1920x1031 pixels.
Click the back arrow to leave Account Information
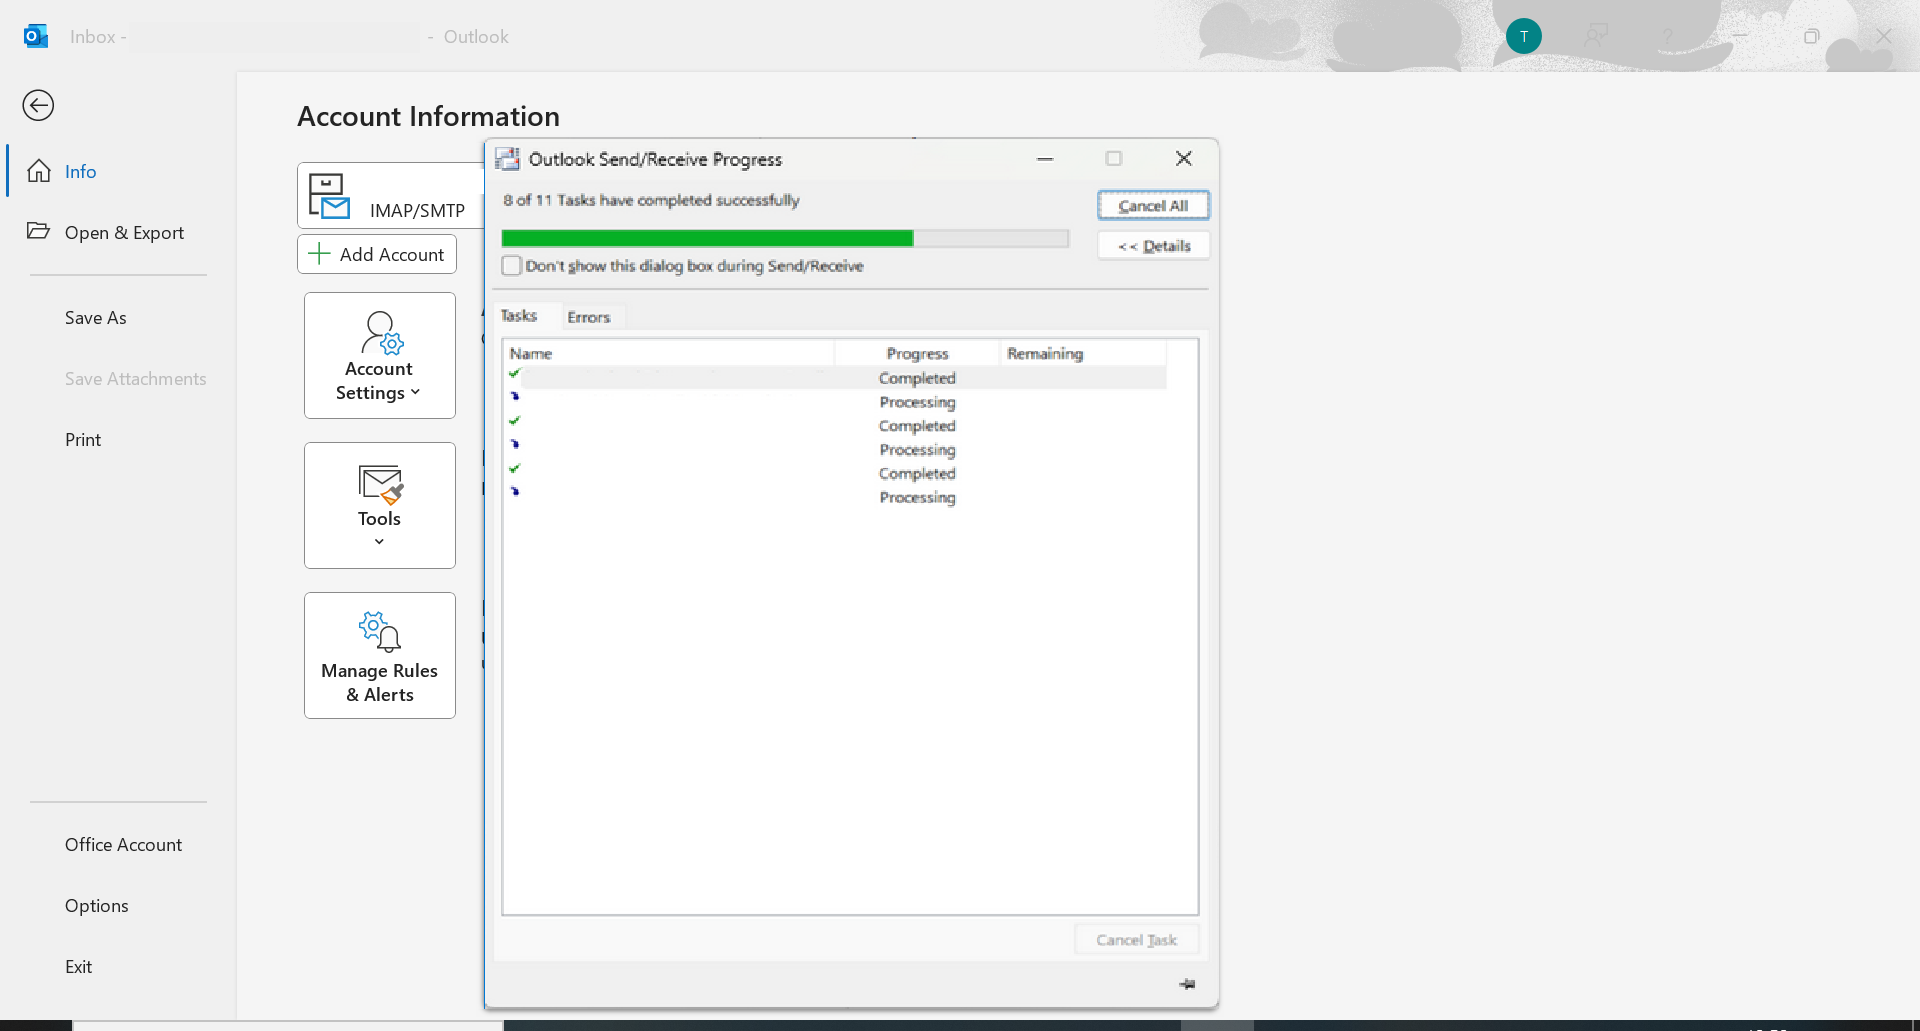[x=38, y=105]
